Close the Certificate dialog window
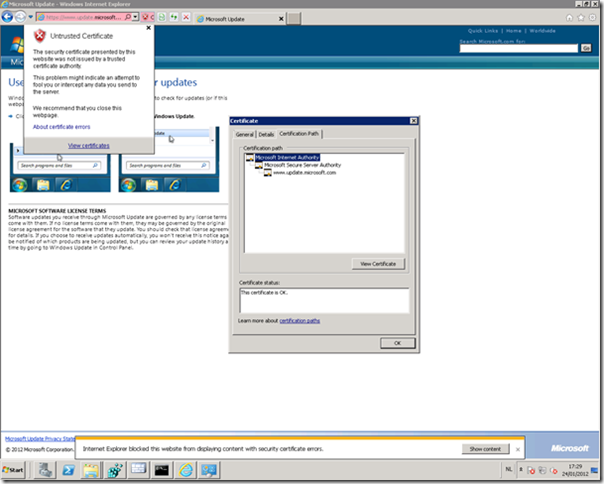The height and width of the screenshot is (484, 604). click(413, 121)
